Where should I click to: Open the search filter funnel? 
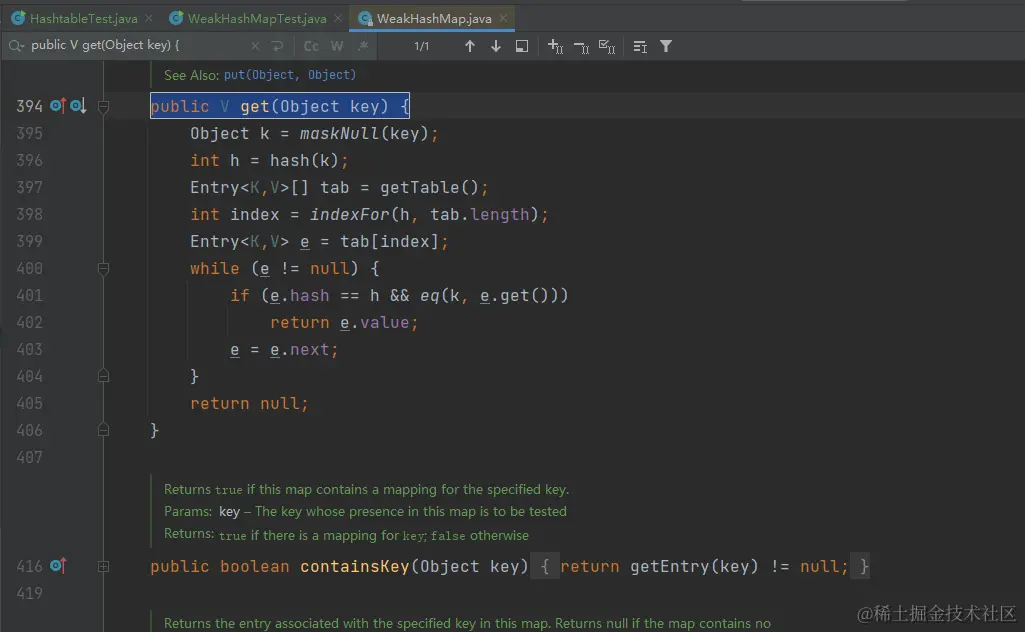click(x=665, y=46)
